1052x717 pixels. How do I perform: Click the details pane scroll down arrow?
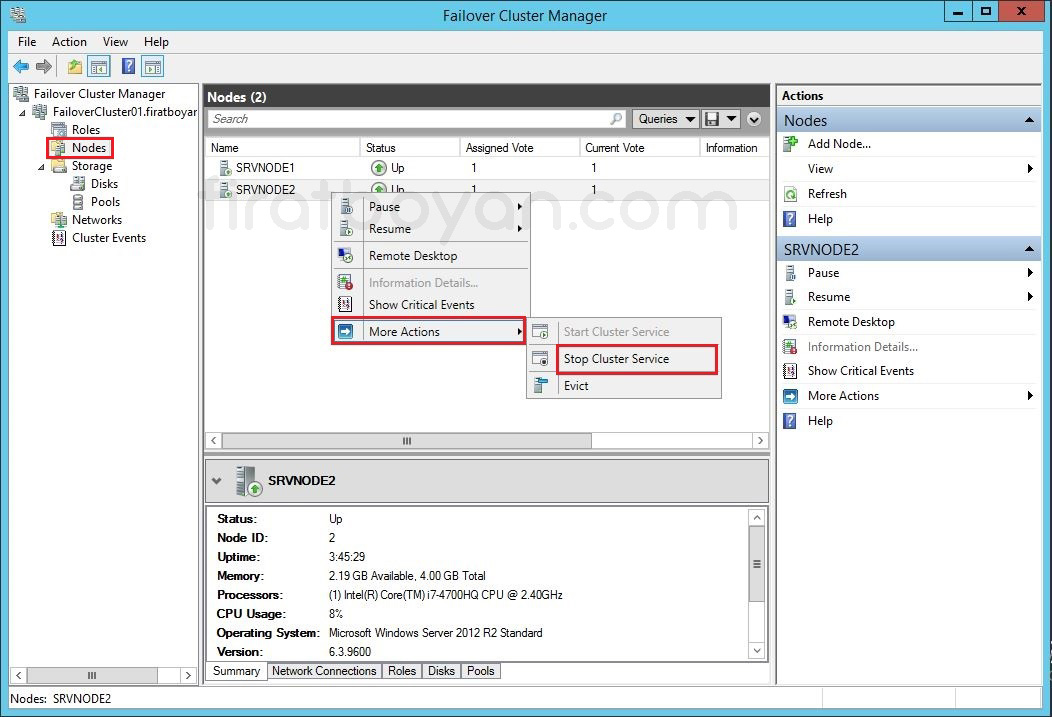click(x=757, y=651)
